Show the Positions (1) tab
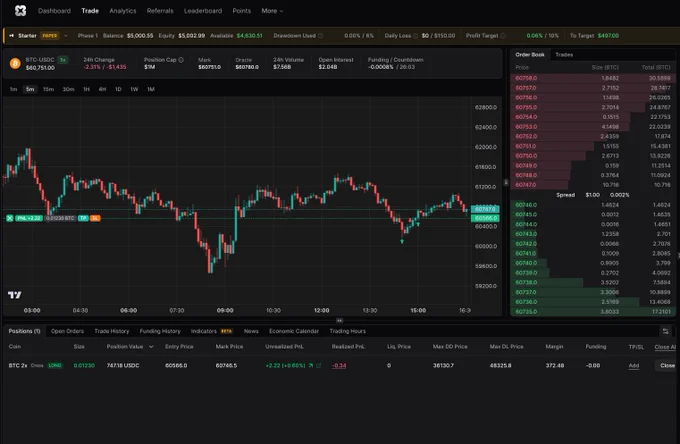Viewport: 680px width, 444px height. pos(24,331)
